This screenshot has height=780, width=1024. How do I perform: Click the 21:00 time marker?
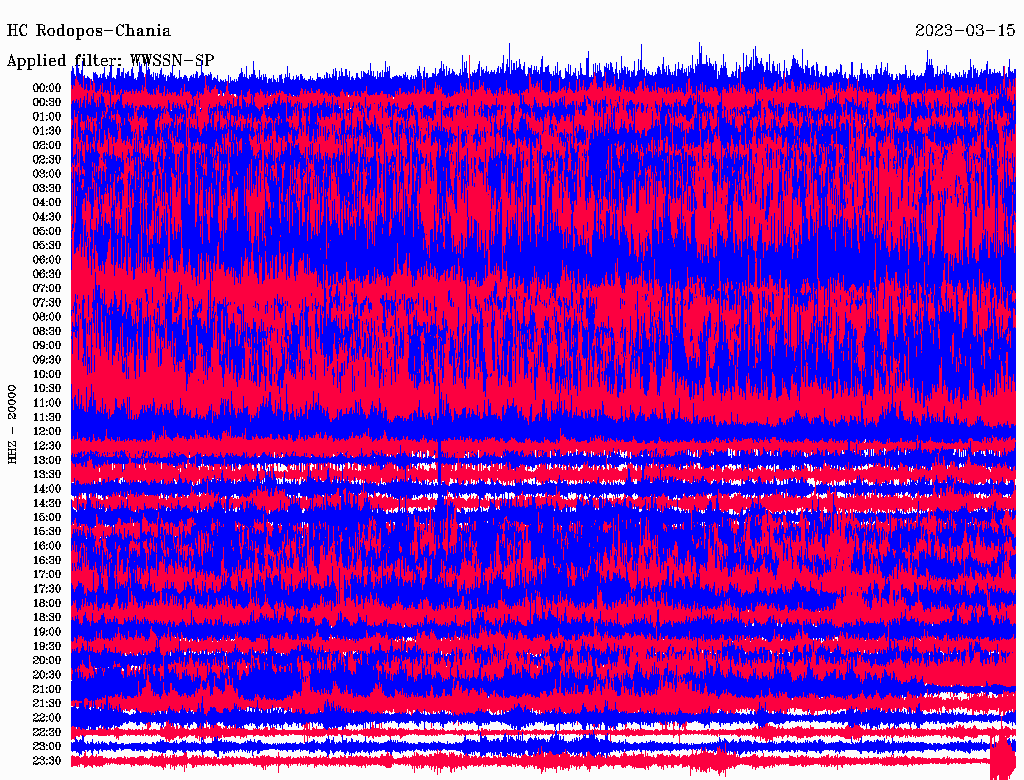47,689
